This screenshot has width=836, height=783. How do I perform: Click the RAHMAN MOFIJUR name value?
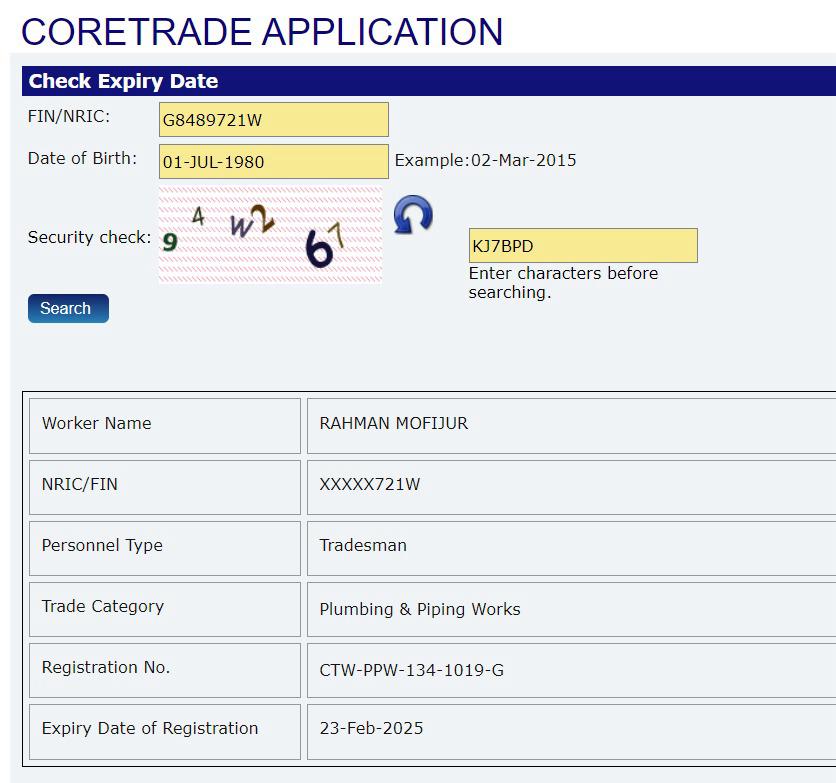394,424
